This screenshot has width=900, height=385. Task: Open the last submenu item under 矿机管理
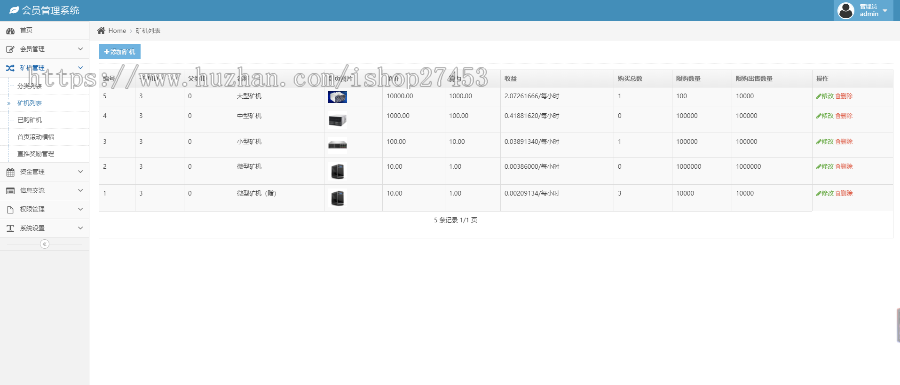click(36, 154)
